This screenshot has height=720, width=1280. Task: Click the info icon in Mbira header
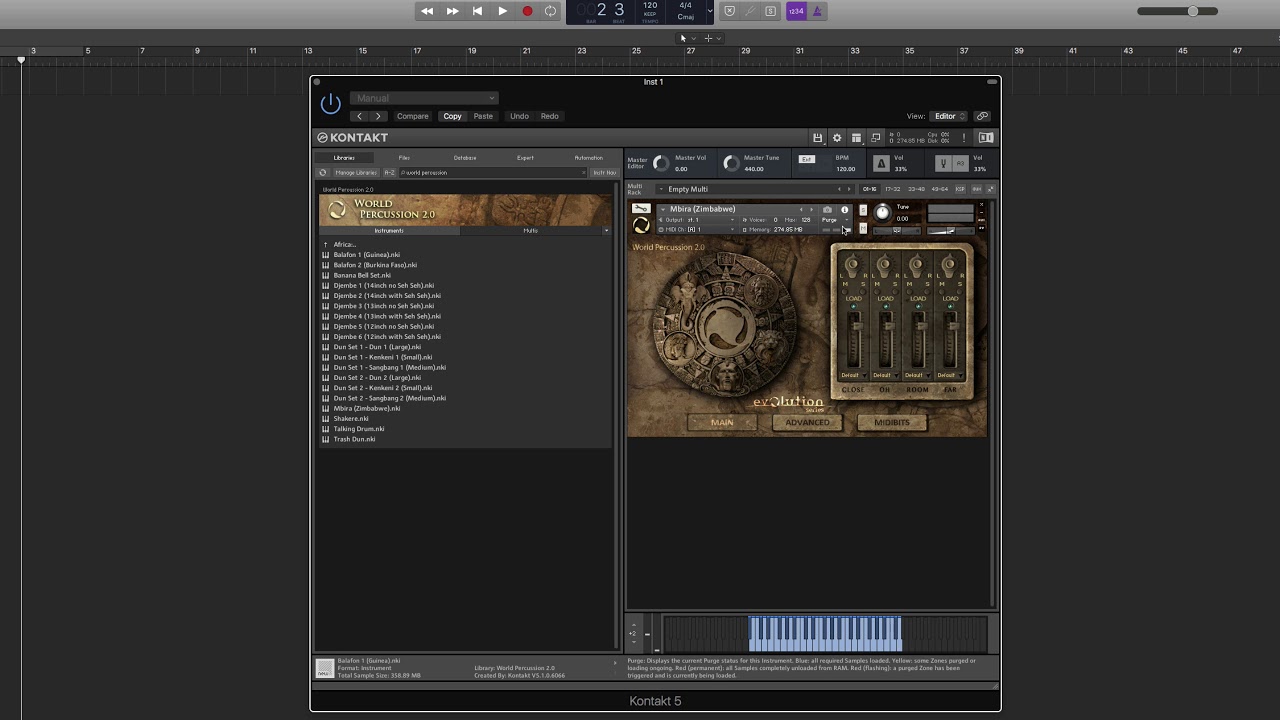844,210
